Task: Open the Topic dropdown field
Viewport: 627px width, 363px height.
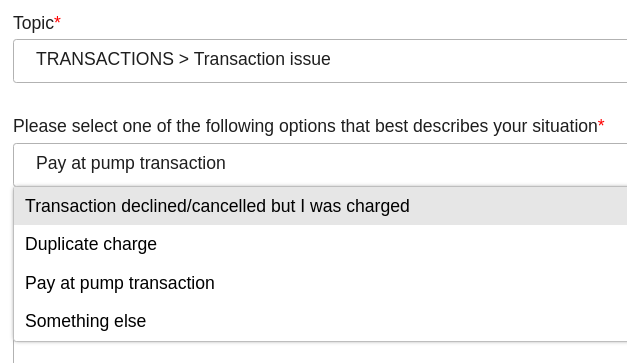Action: pyautogui.click(x=320, y=61)
